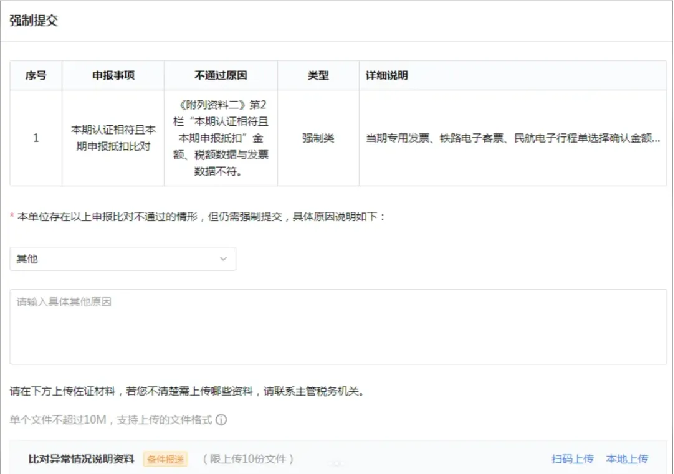Click the 申报事项 column header

click(x=113, y=75)
